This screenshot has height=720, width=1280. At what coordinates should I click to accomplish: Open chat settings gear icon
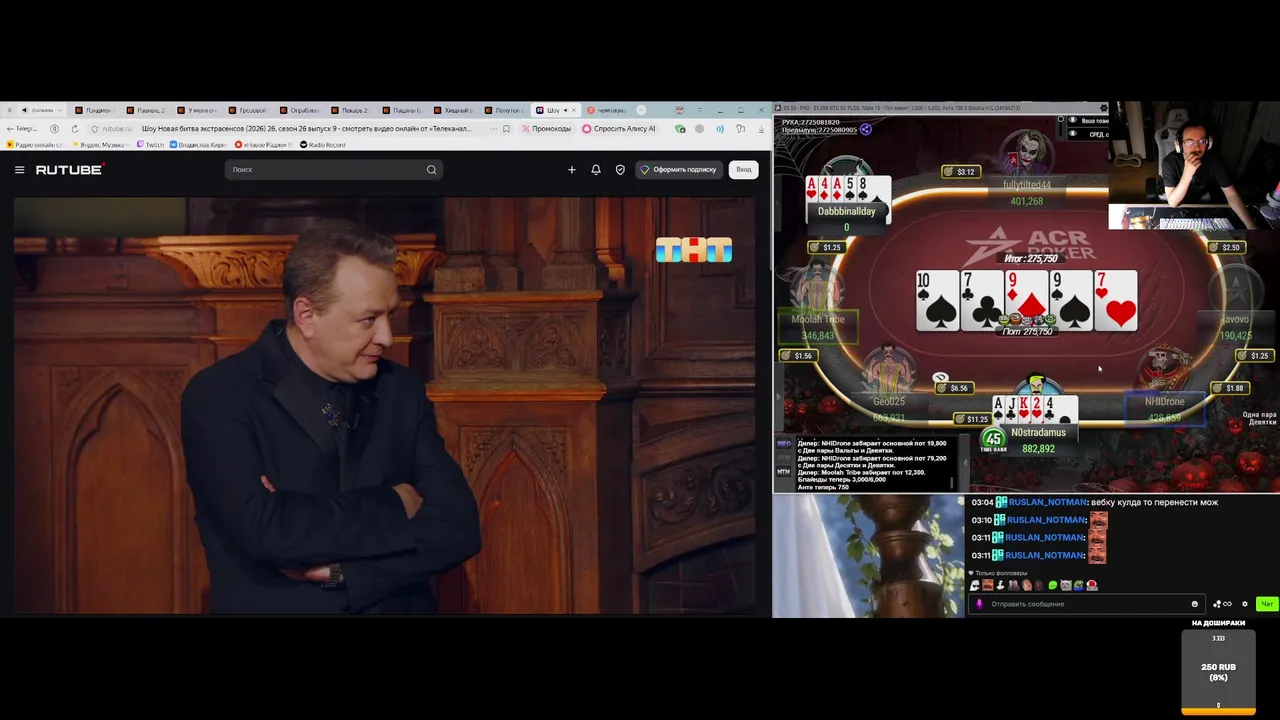coord(1245,604)
